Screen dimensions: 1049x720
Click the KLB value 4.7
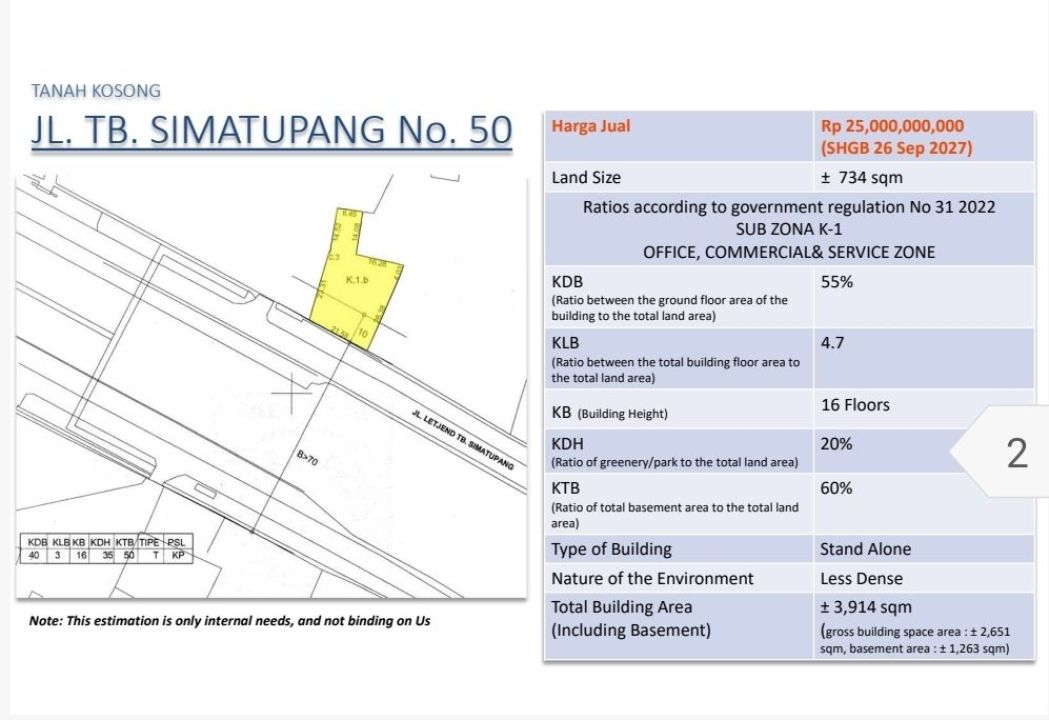point(832,343)
